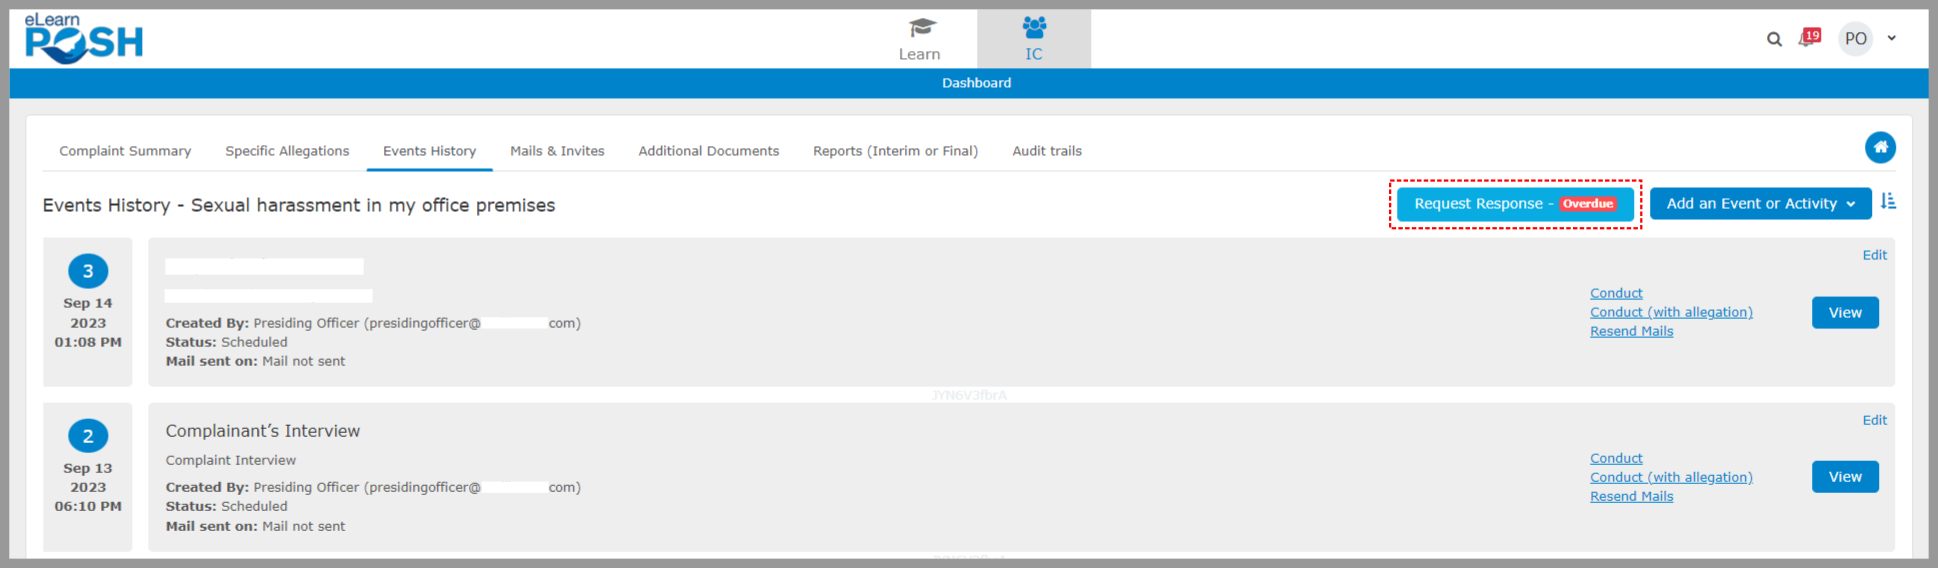Open the IC committee section
1938x568 pixels.
click(1033, 39)
